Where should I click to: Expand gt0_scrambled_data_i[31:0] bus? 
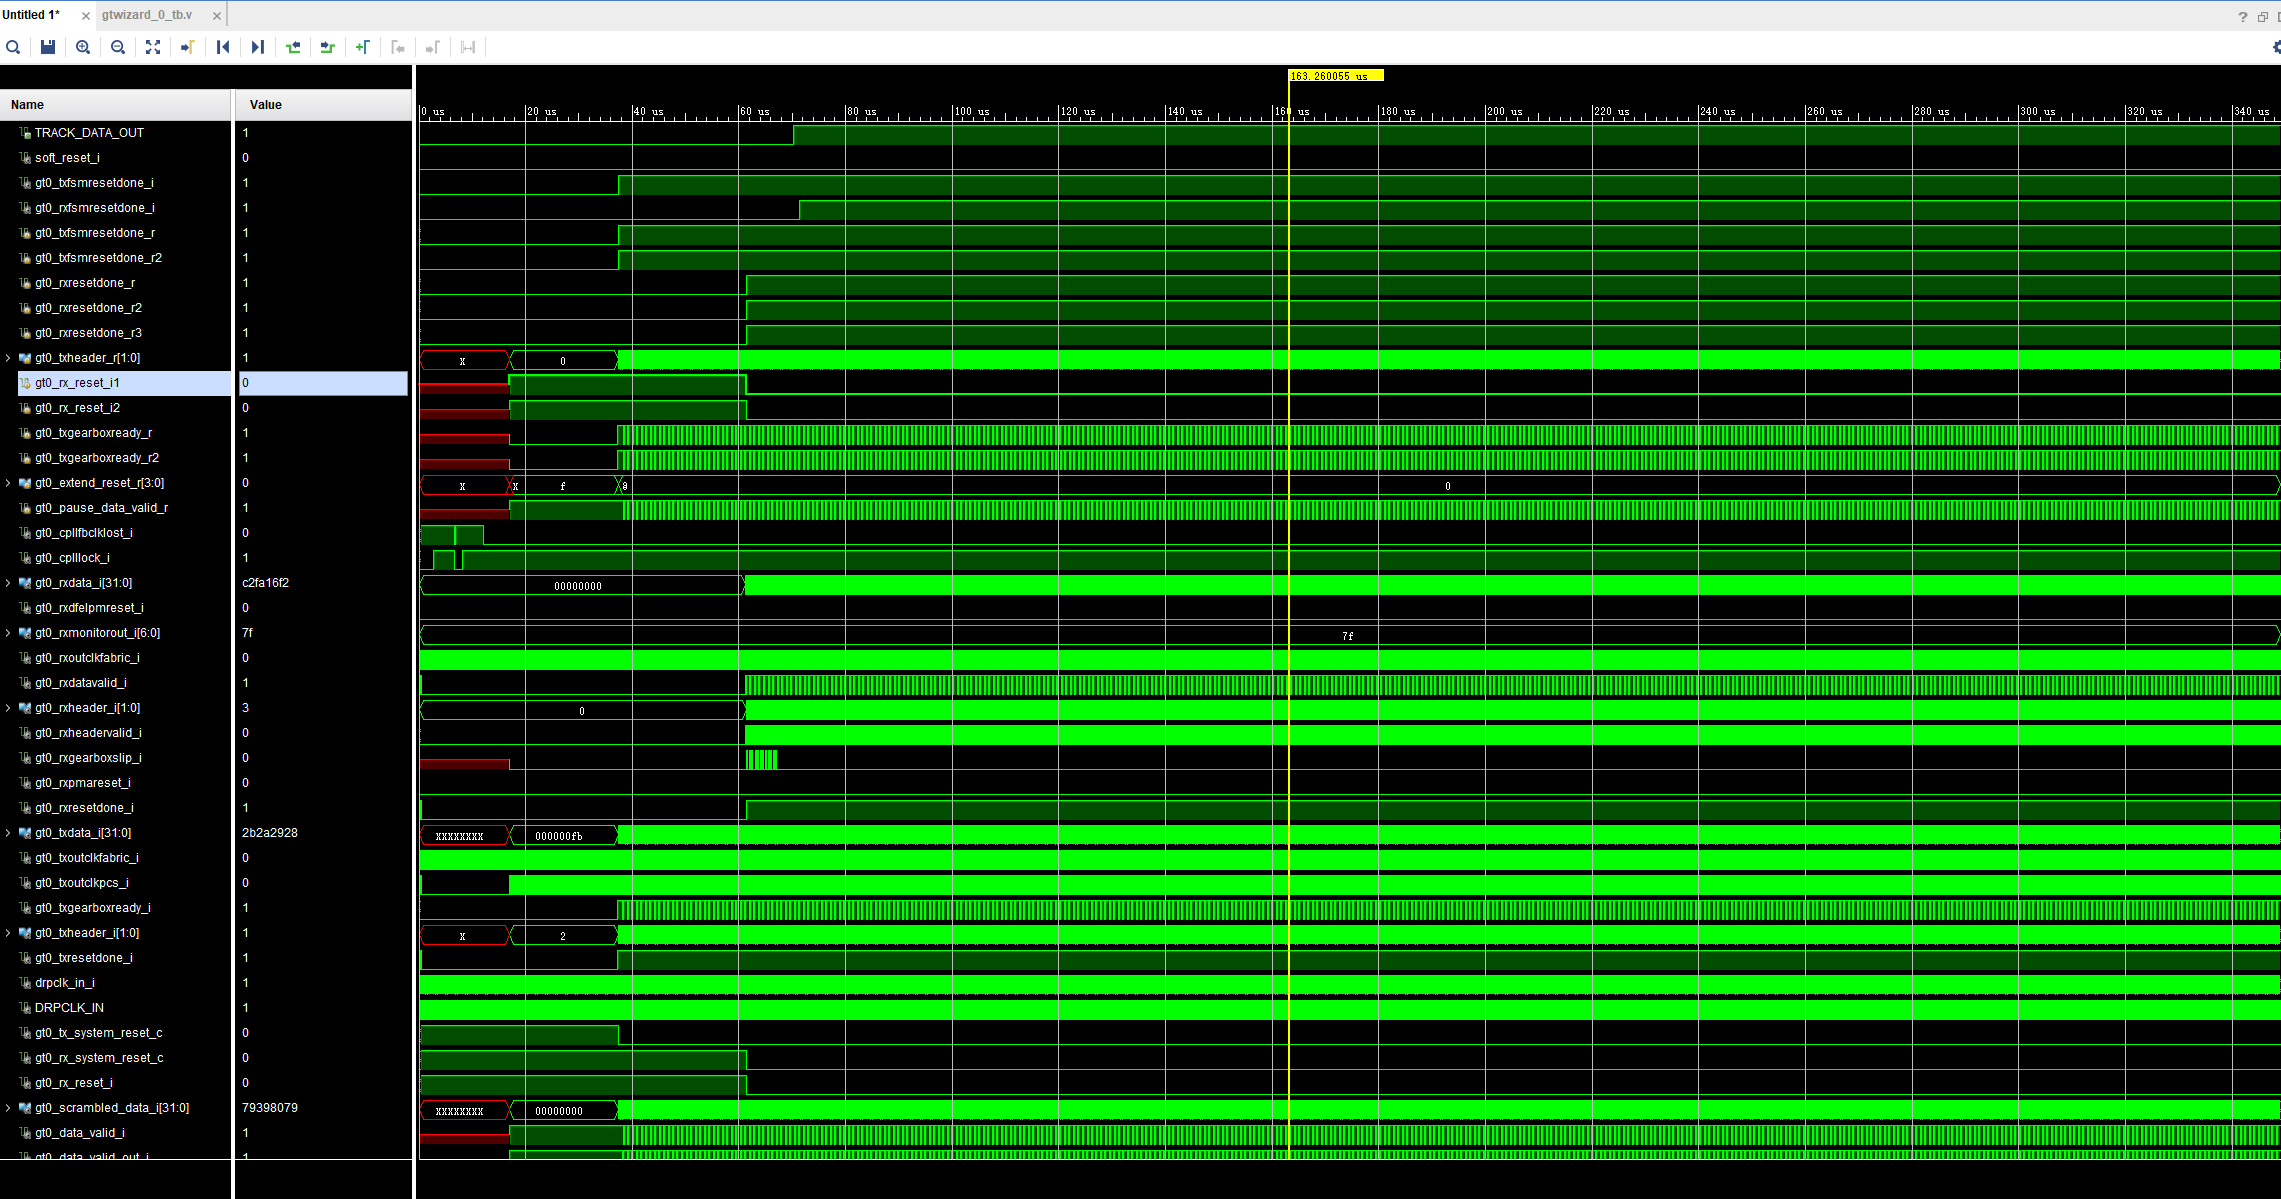coord(8,1108)
